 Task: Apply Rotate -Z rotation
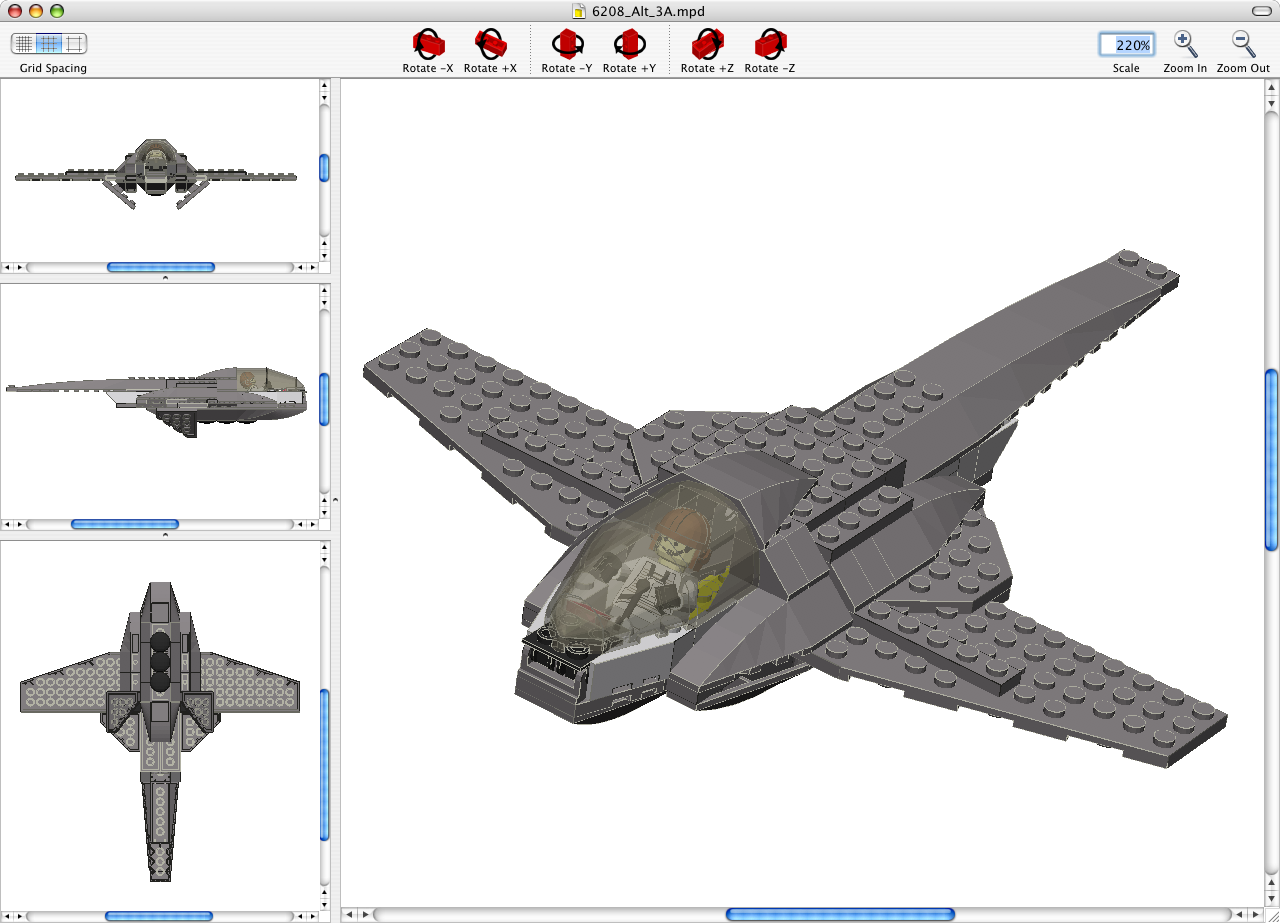[x=769, y=44]
